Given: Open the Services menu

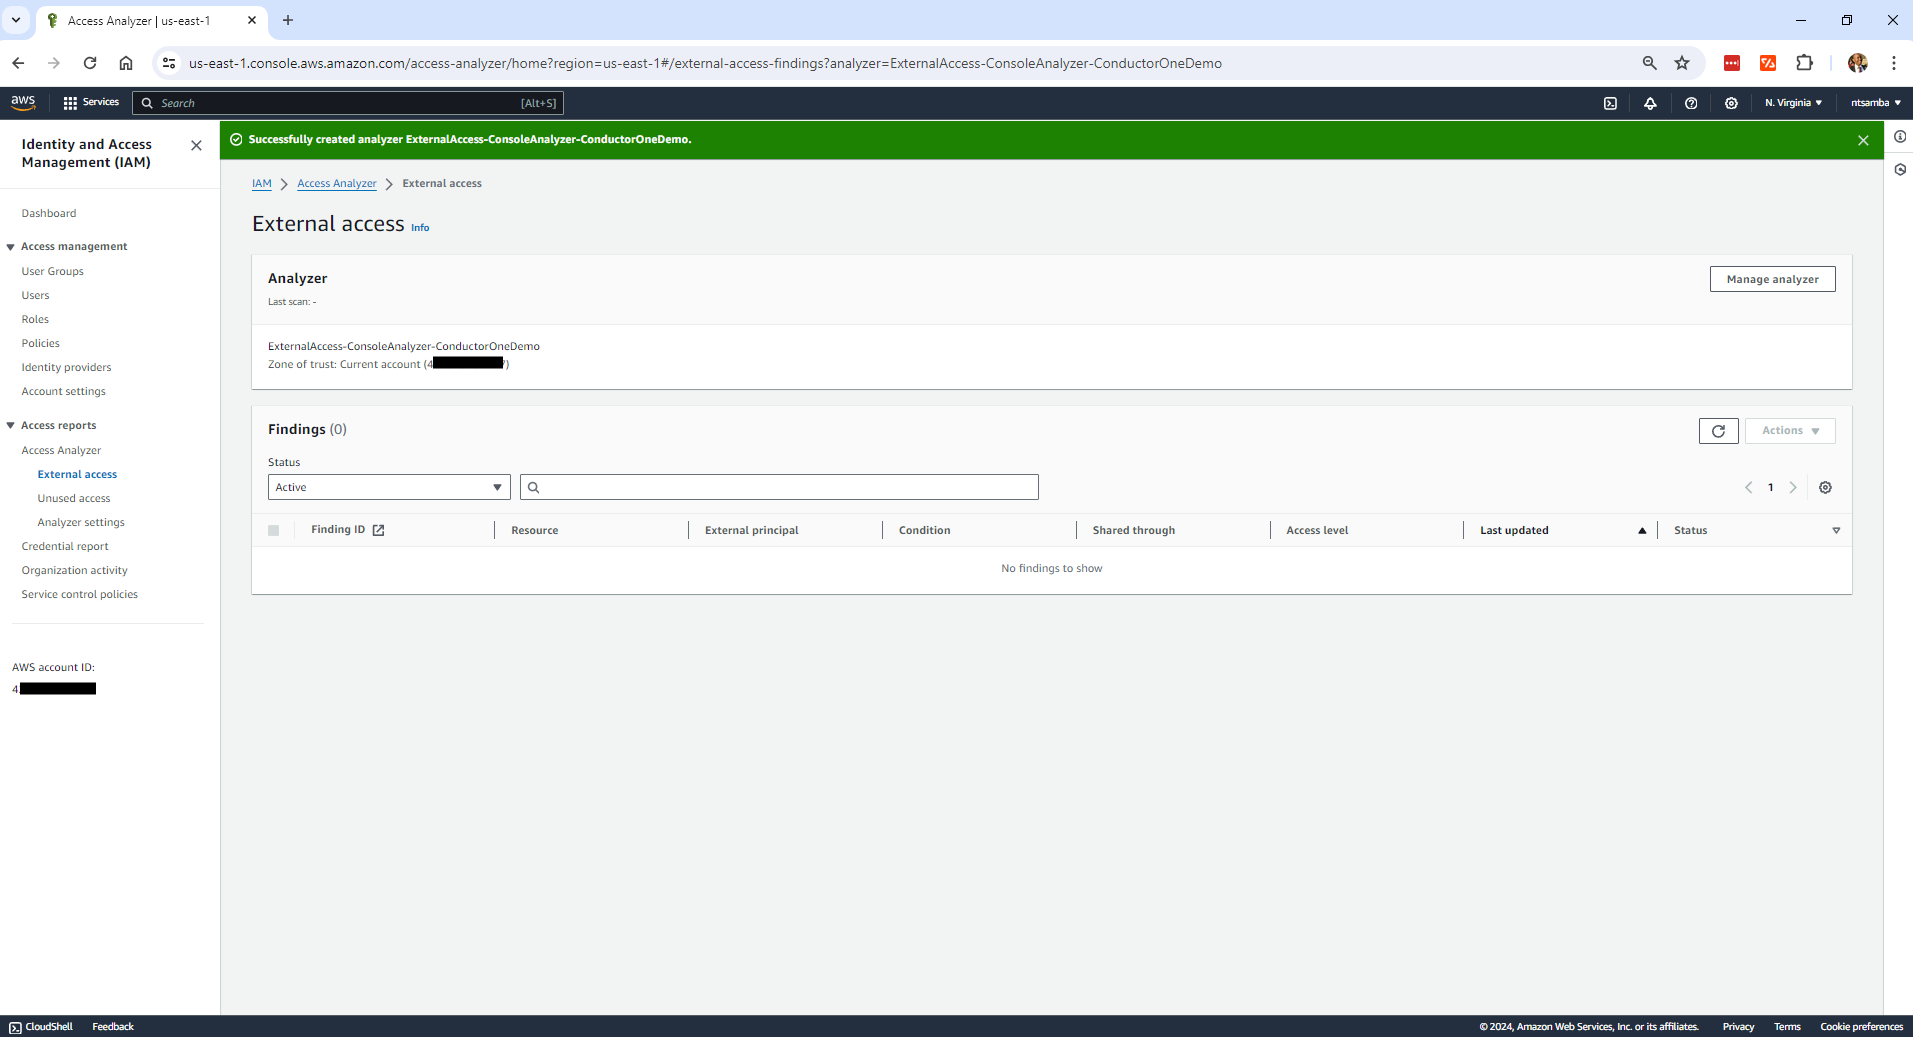Looking at the screenshot, I should (91, 102).
